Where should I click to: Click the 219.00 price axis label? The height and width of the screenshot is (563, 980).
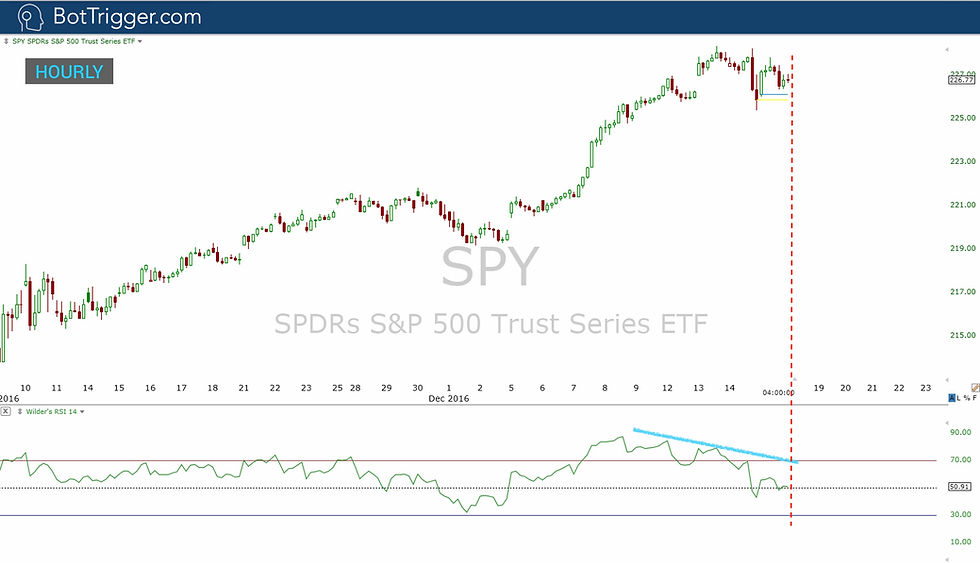pyautogui.click(x=962, y=248)
